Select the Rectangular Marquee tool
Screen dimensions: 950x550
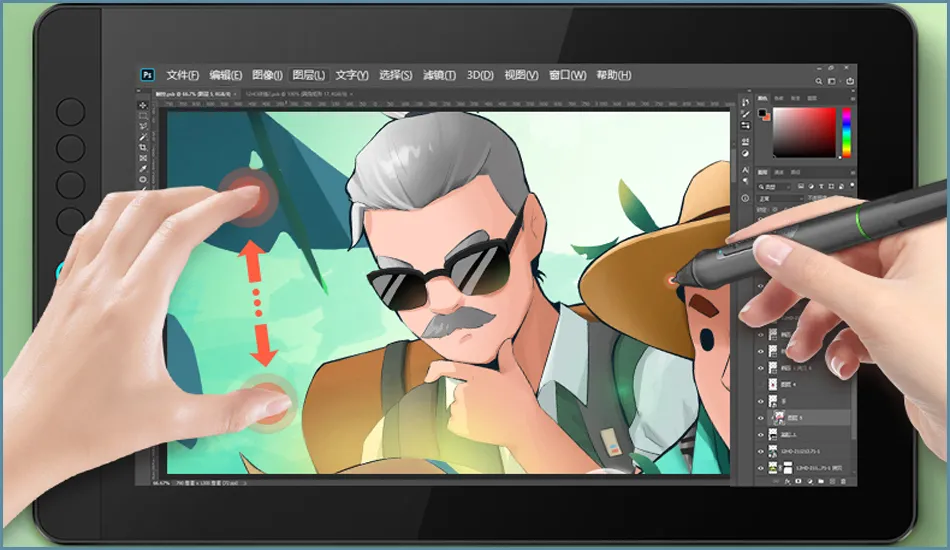coord(143,117)
